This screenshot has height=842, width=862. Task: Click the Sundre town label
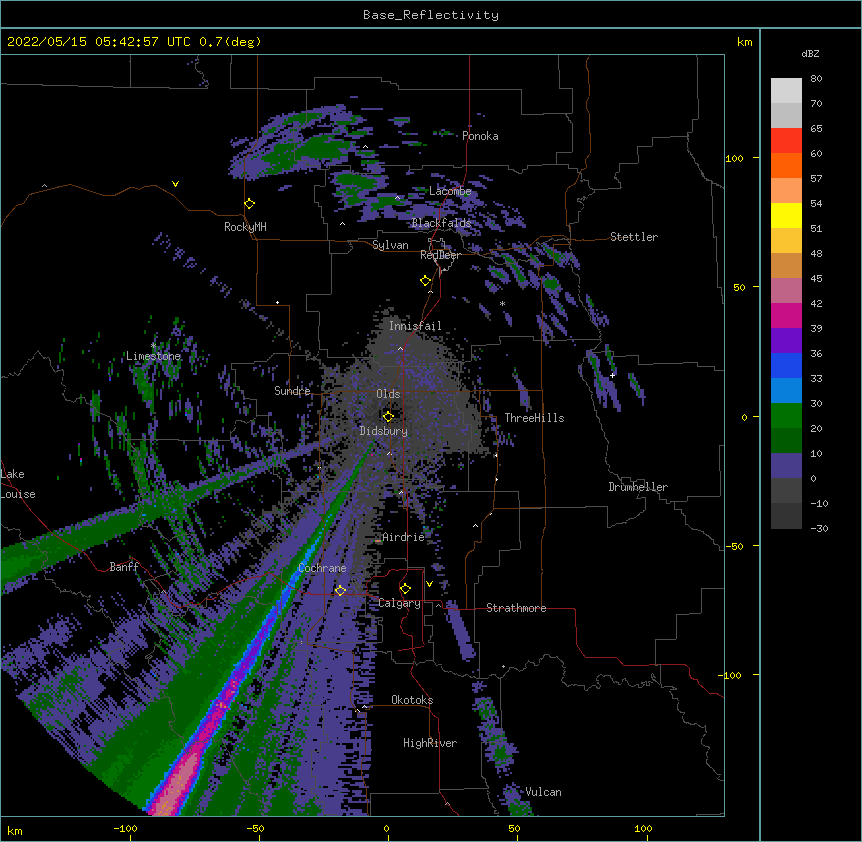(292, 391)
